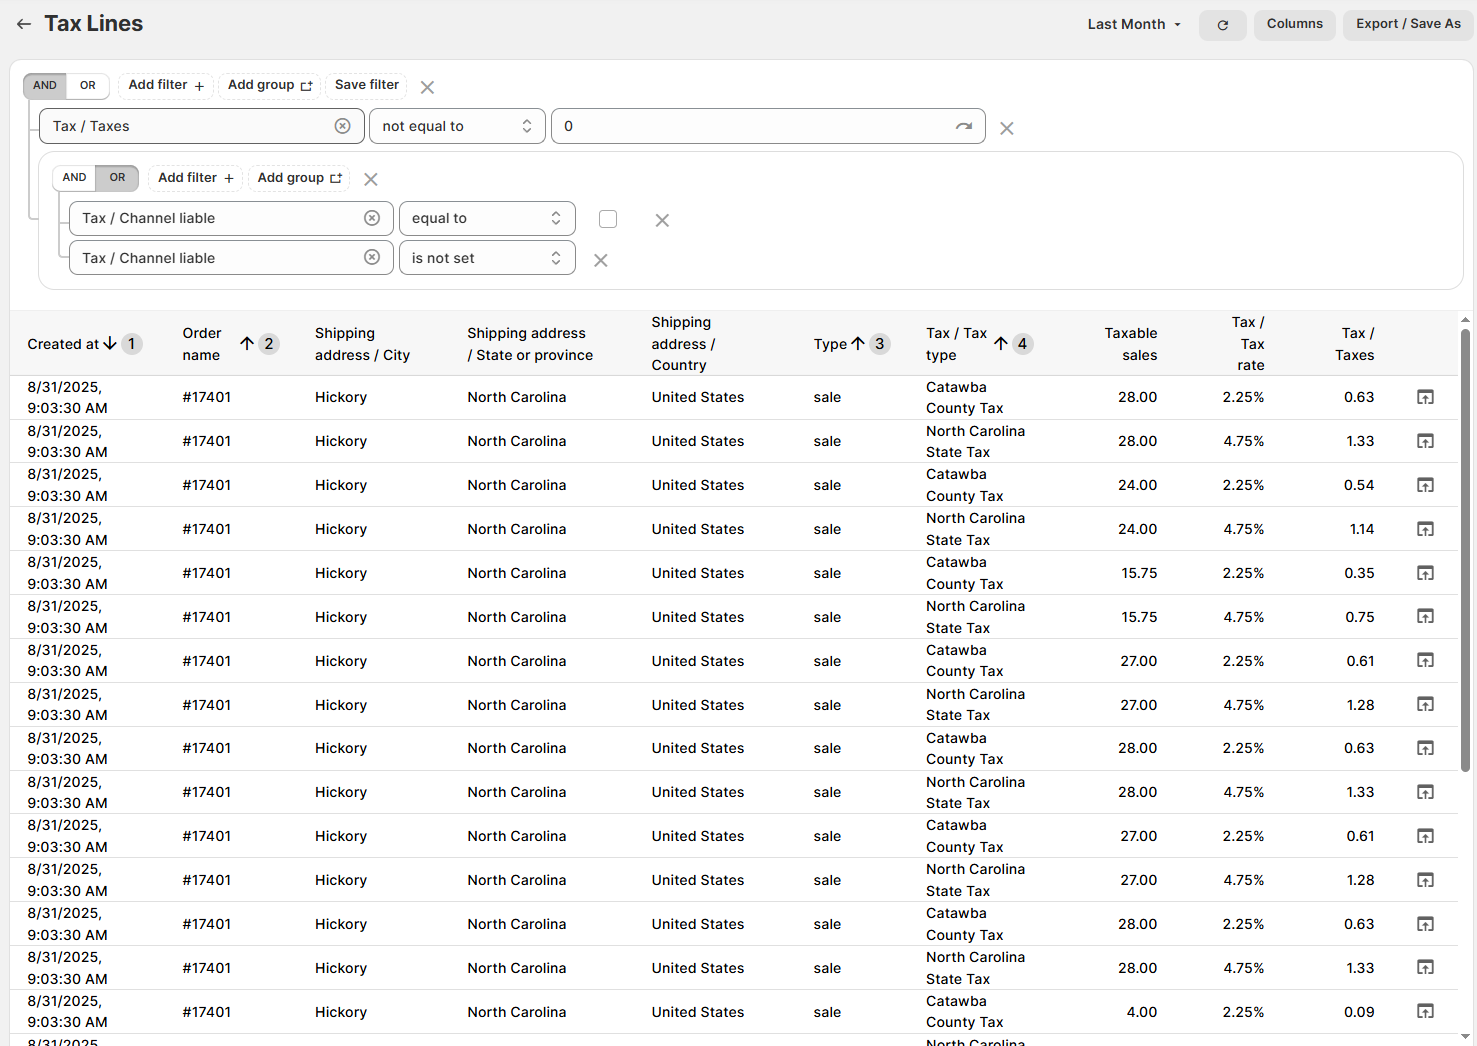Viewport: 1477px width, 1046px height.
Task: Delete the nested filter group
Action: 371,179
